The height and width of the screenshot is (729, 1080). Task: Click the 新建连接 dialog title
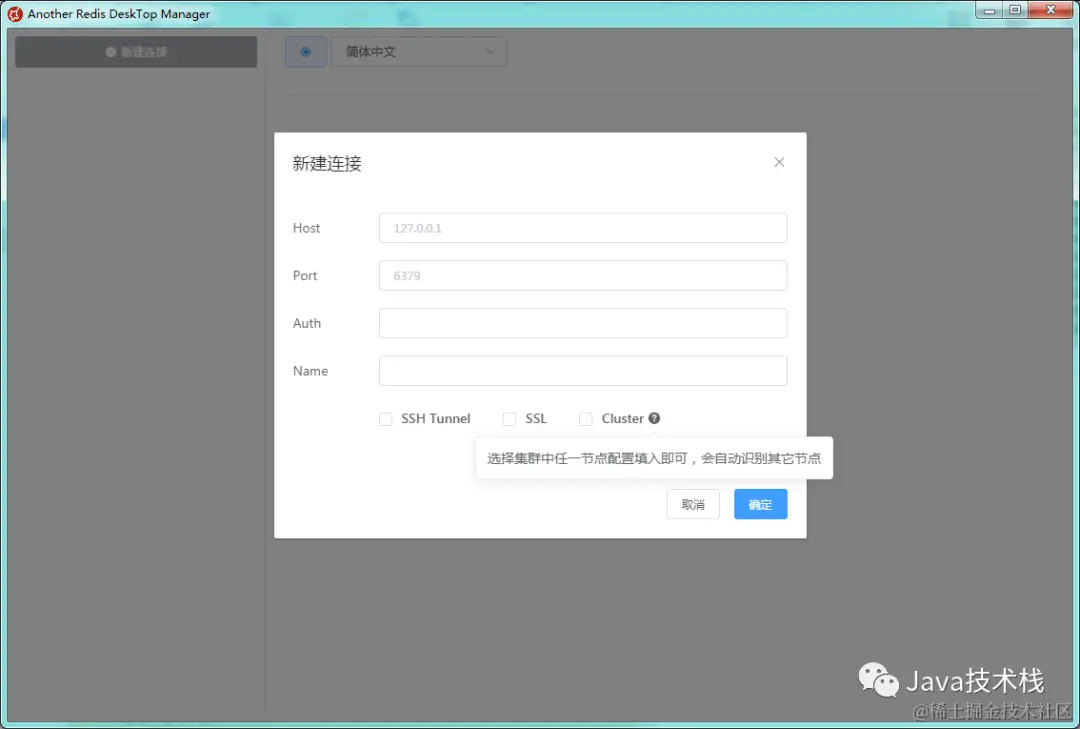[x=326, y=162]
